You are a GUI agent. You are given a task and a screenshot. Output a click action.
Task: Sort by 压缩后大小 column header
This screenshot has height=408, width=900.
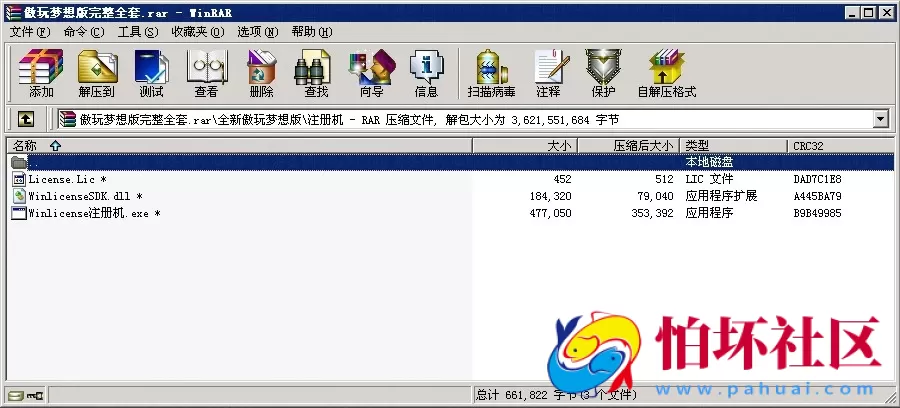tap(628, 146)
